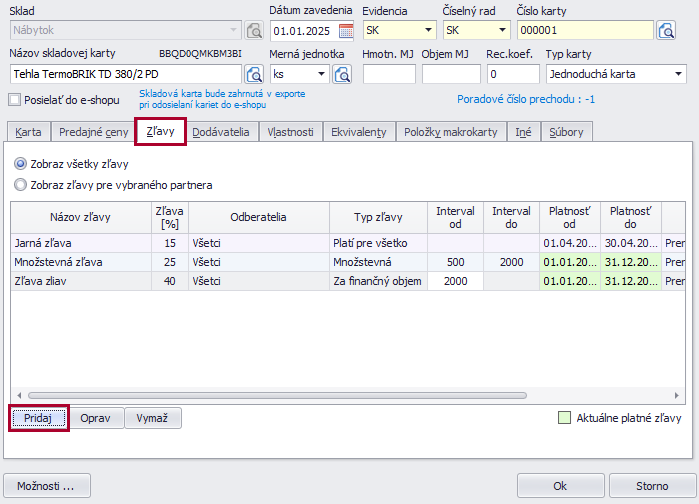
Task: Switch to the Dodávatelia tab
Action: 220,132
